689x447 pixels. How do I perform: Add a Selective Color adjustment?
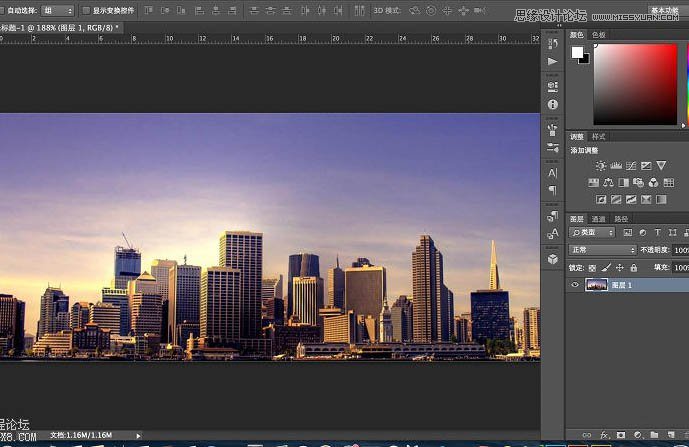point(646,200)
